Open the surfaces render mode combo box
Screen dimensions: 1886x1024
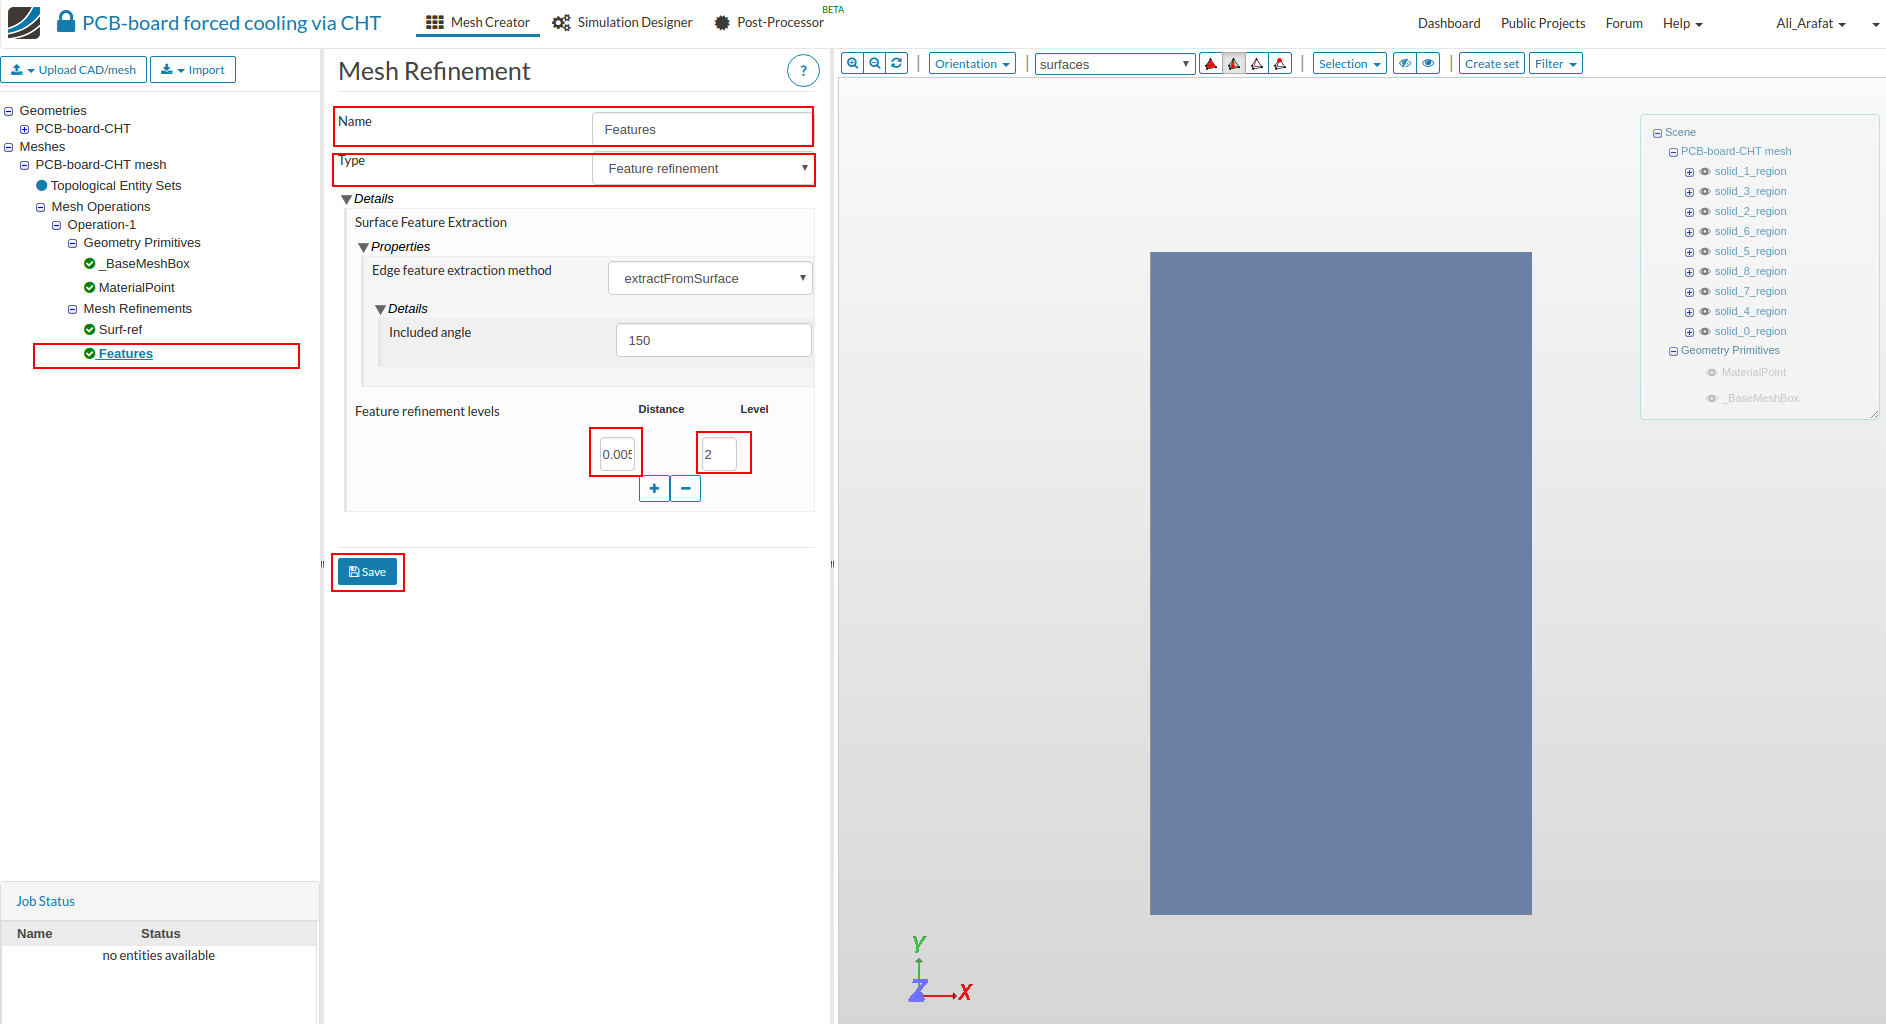point(1115,64)
